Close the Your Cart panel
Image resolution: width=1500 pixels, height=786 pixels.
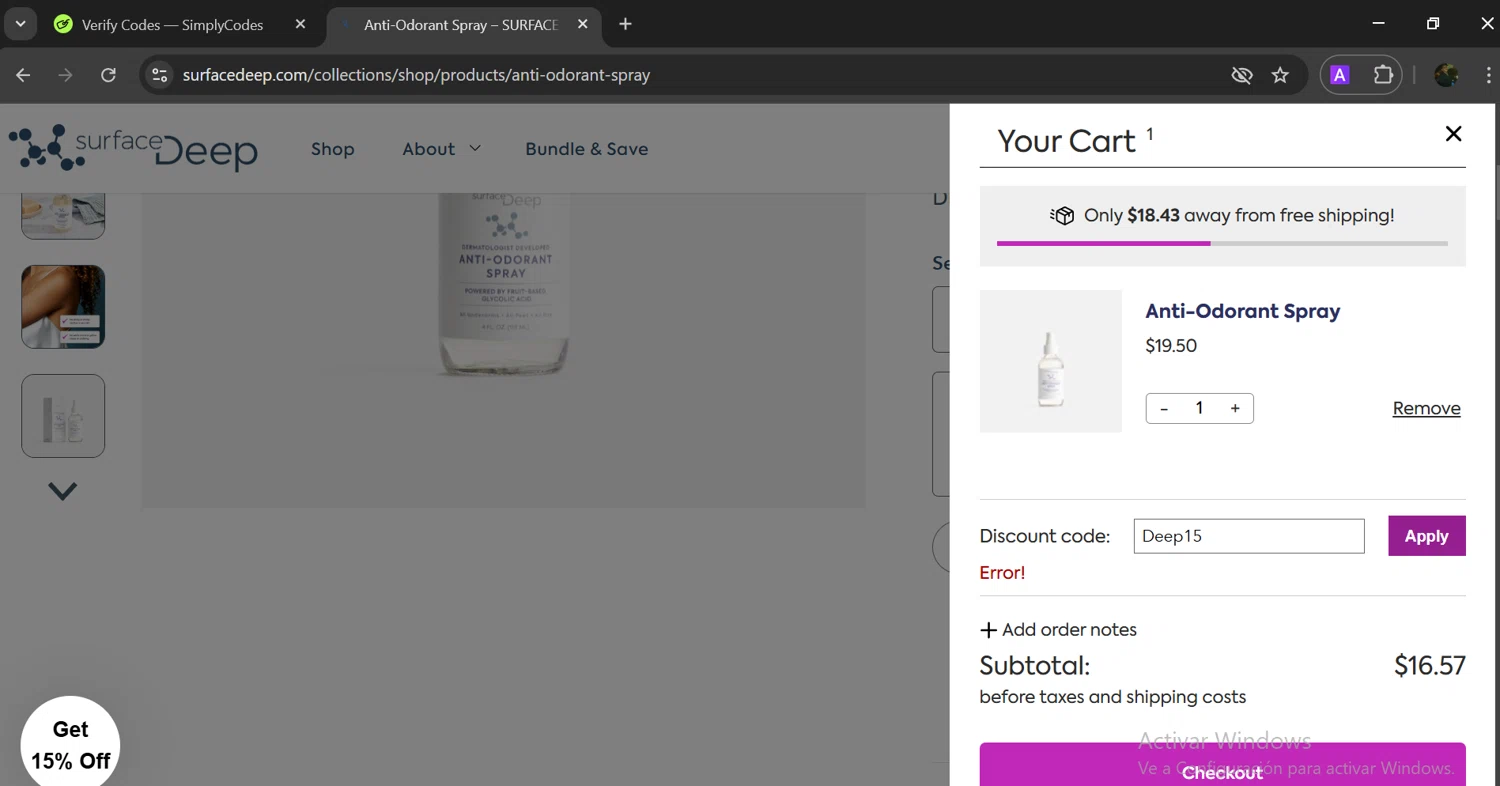(1453, 134)
